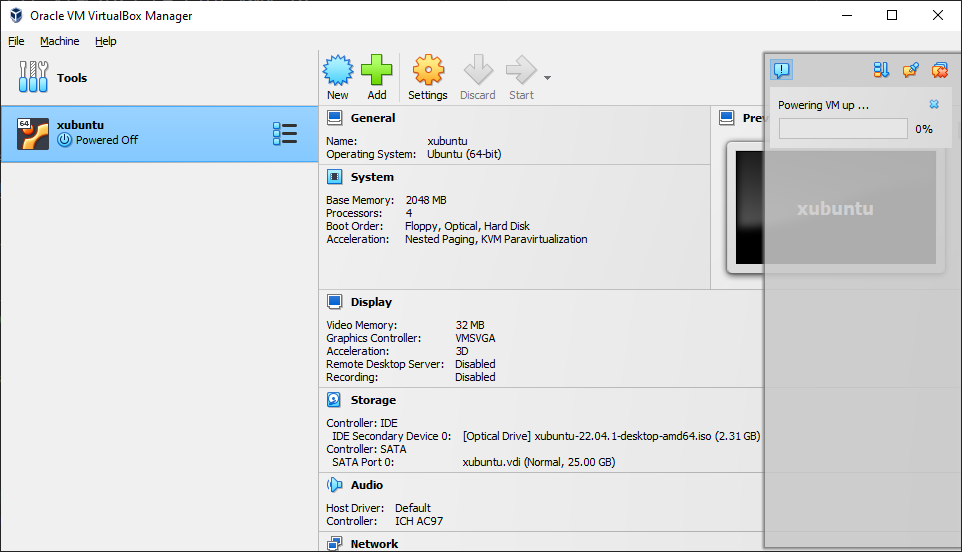Click the General section monitor icon
This screenshot has height=552, width=962.
(334, 118)
